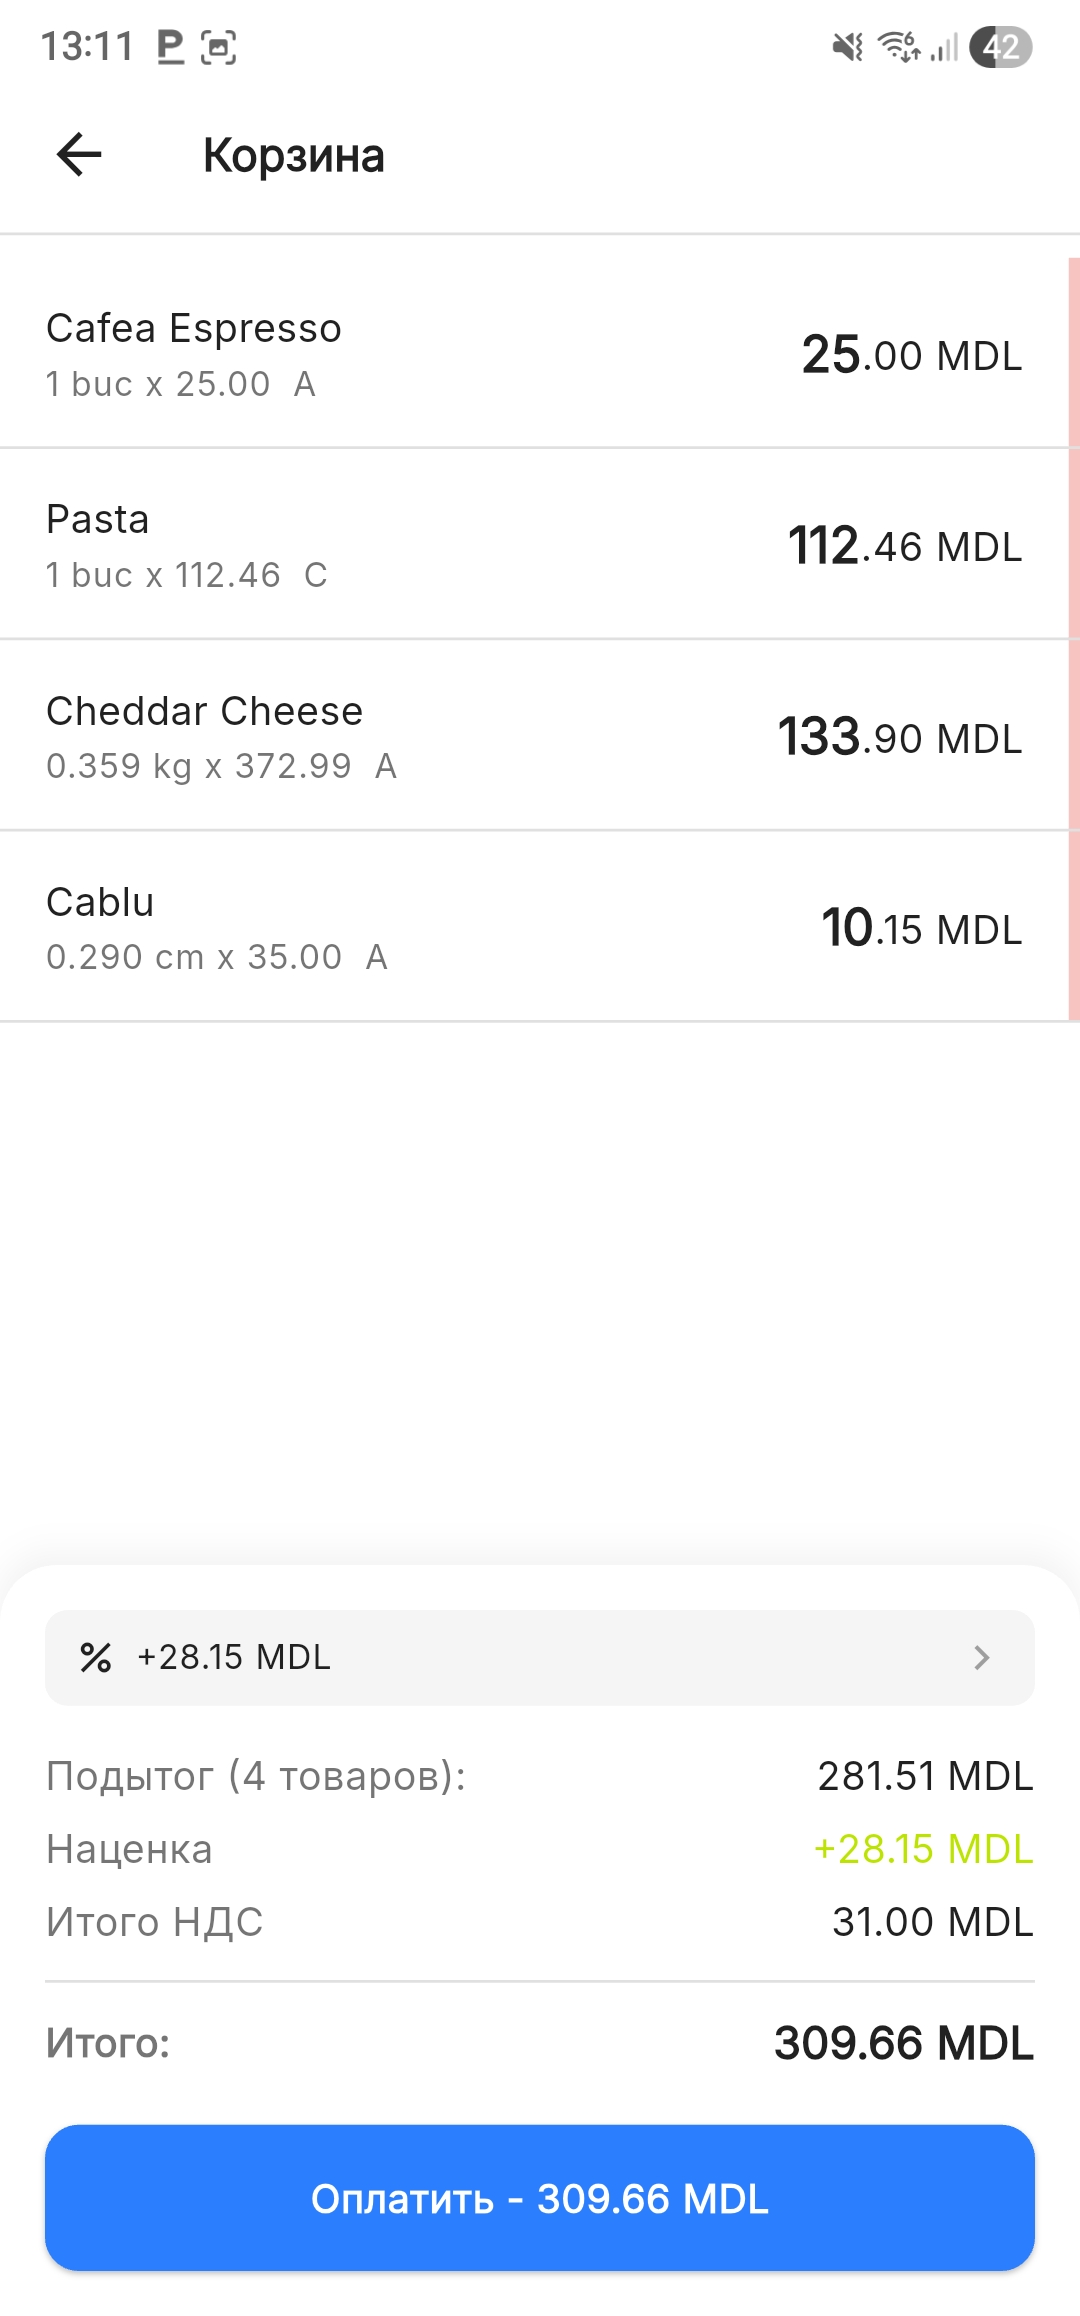Tap the percent markup icon
This screenshot has width=1080, height=2316.
click(x=96, y=1657)
